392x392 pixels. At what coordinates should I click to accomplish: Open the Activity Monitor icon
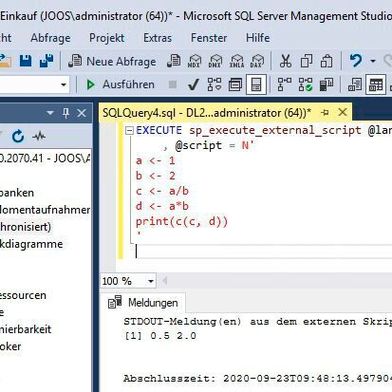[39, 136]
